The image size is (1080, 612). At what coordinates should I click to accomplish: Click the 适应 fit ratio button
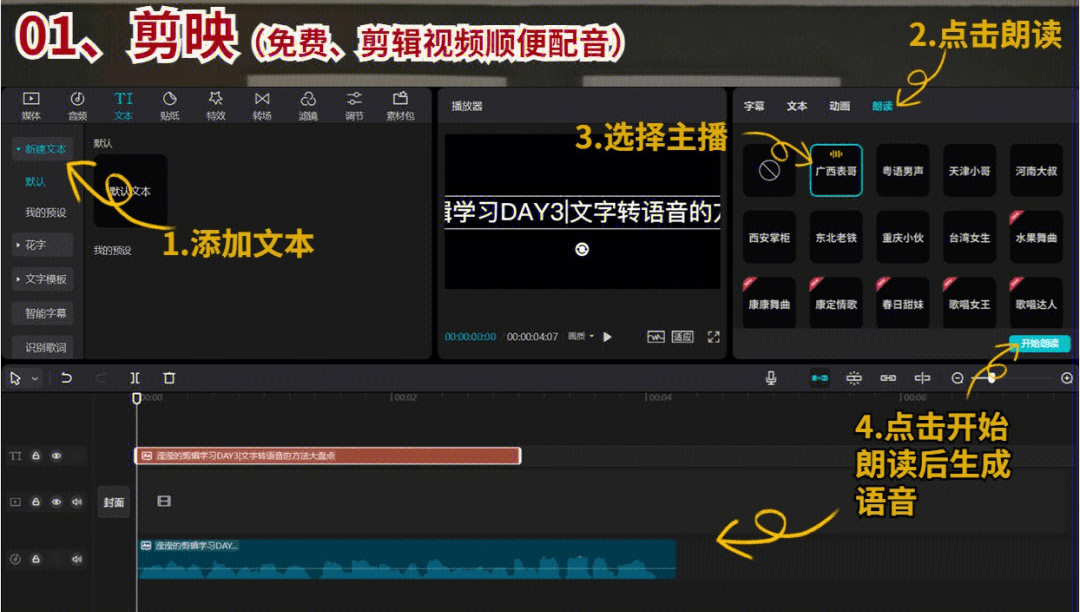(x=683, y=337)
